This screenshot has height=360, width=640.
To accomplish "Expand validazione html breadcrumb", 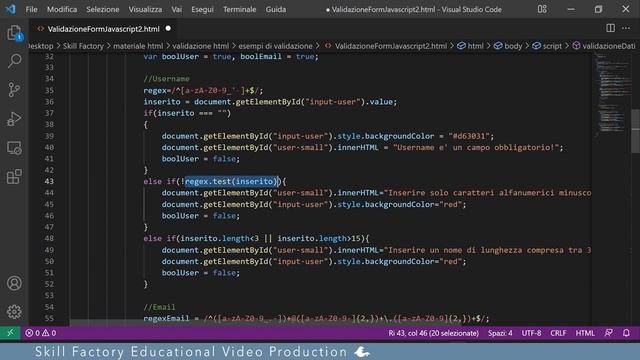I will pos(200,46).
